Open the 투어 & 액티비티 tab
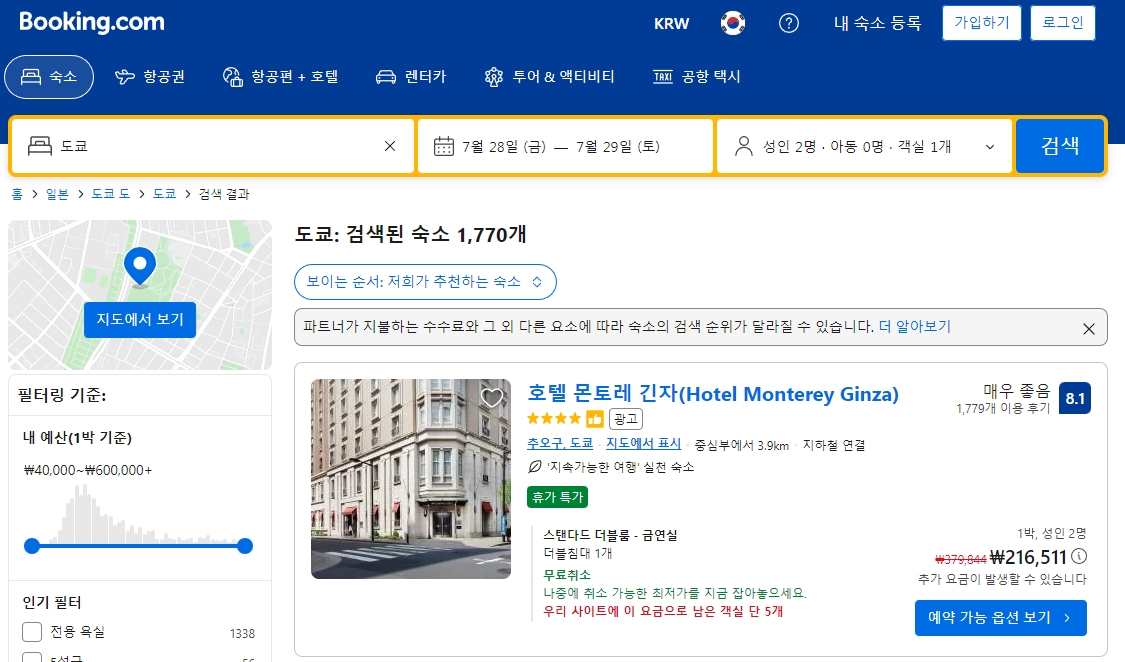 click(550, 77)
